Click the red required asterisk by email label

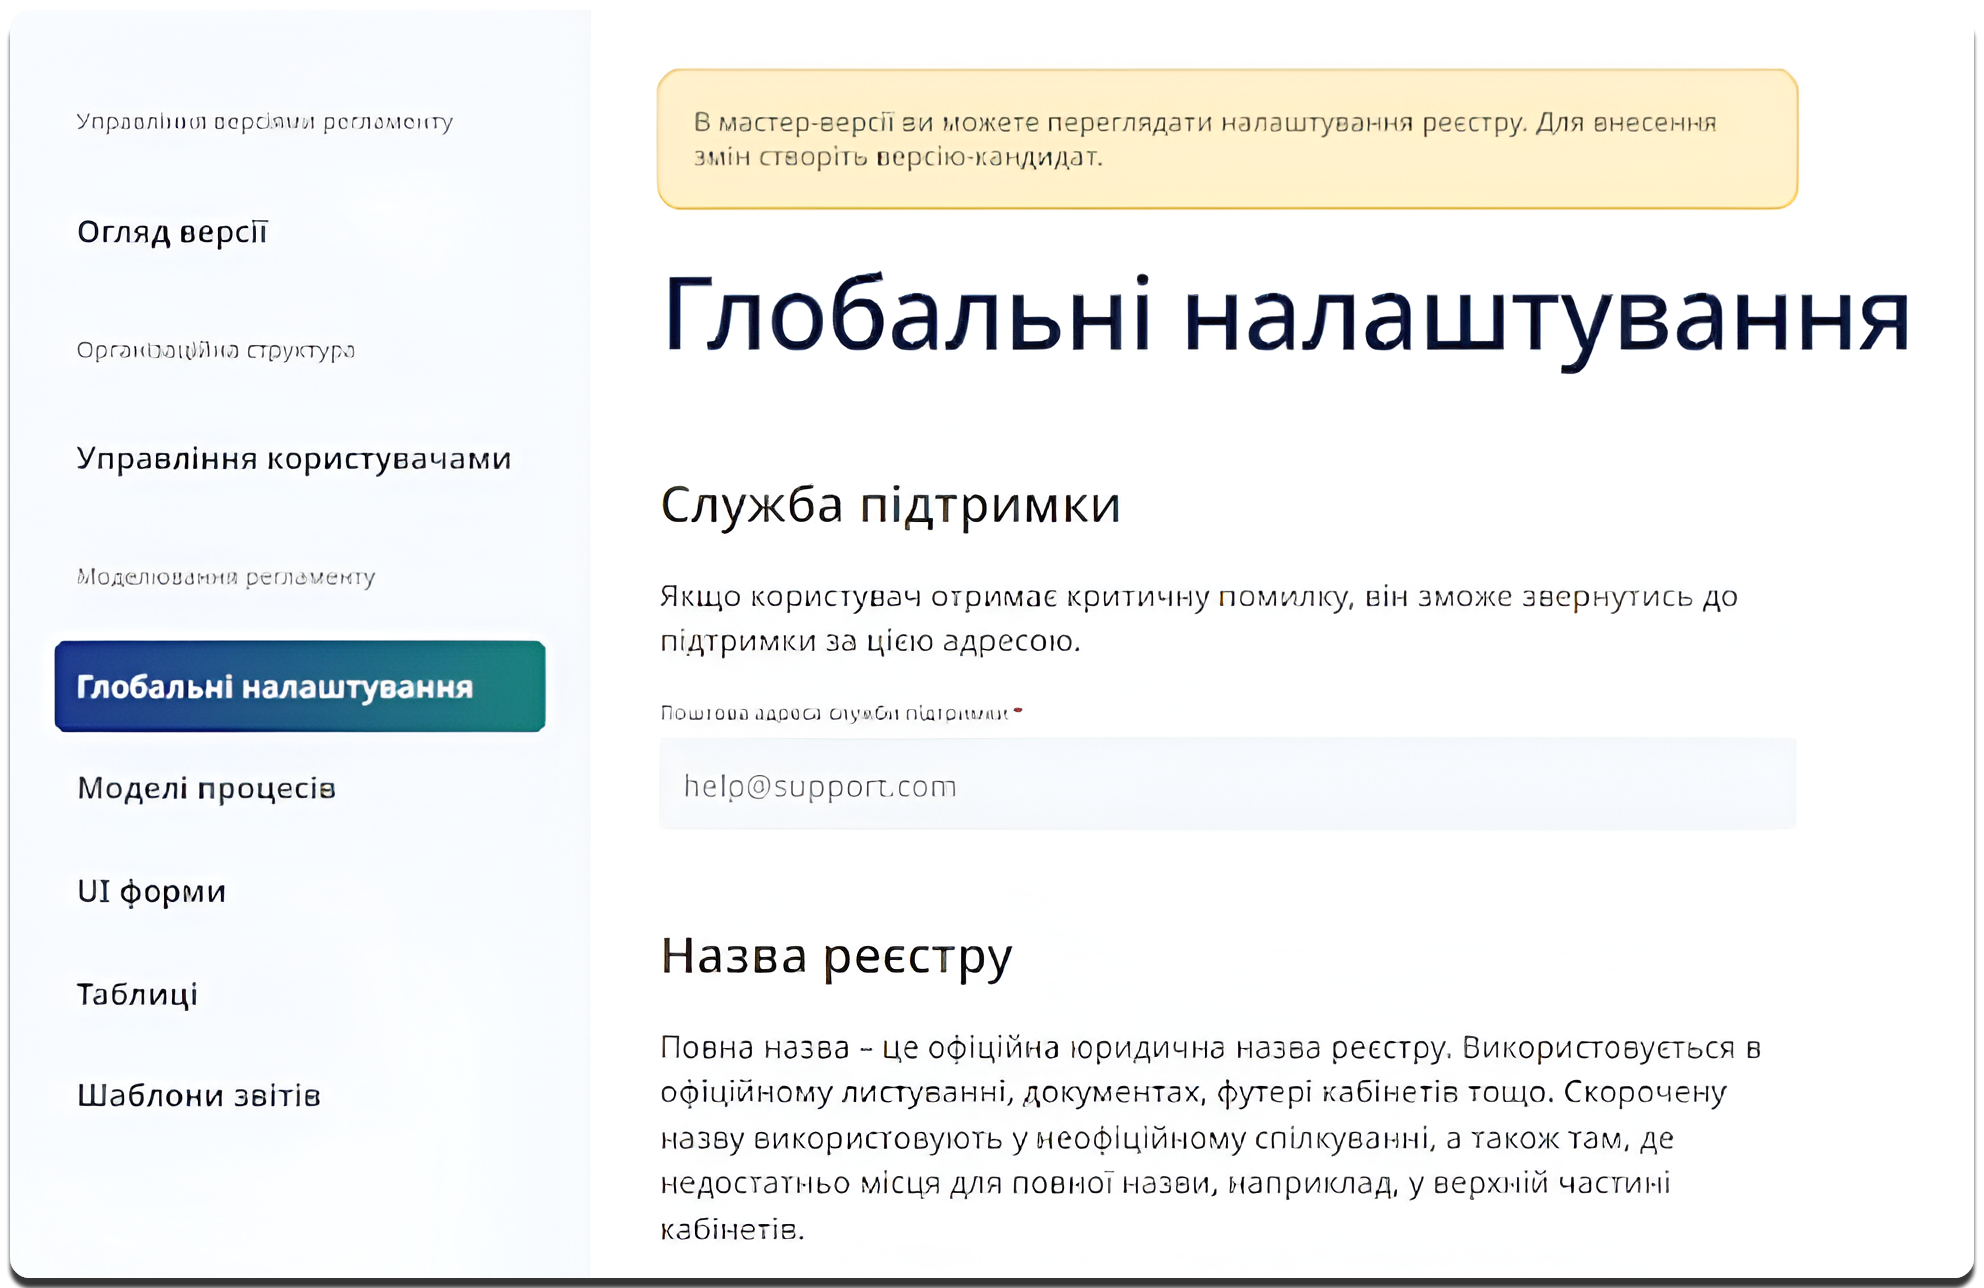[x=1018, y=711]
